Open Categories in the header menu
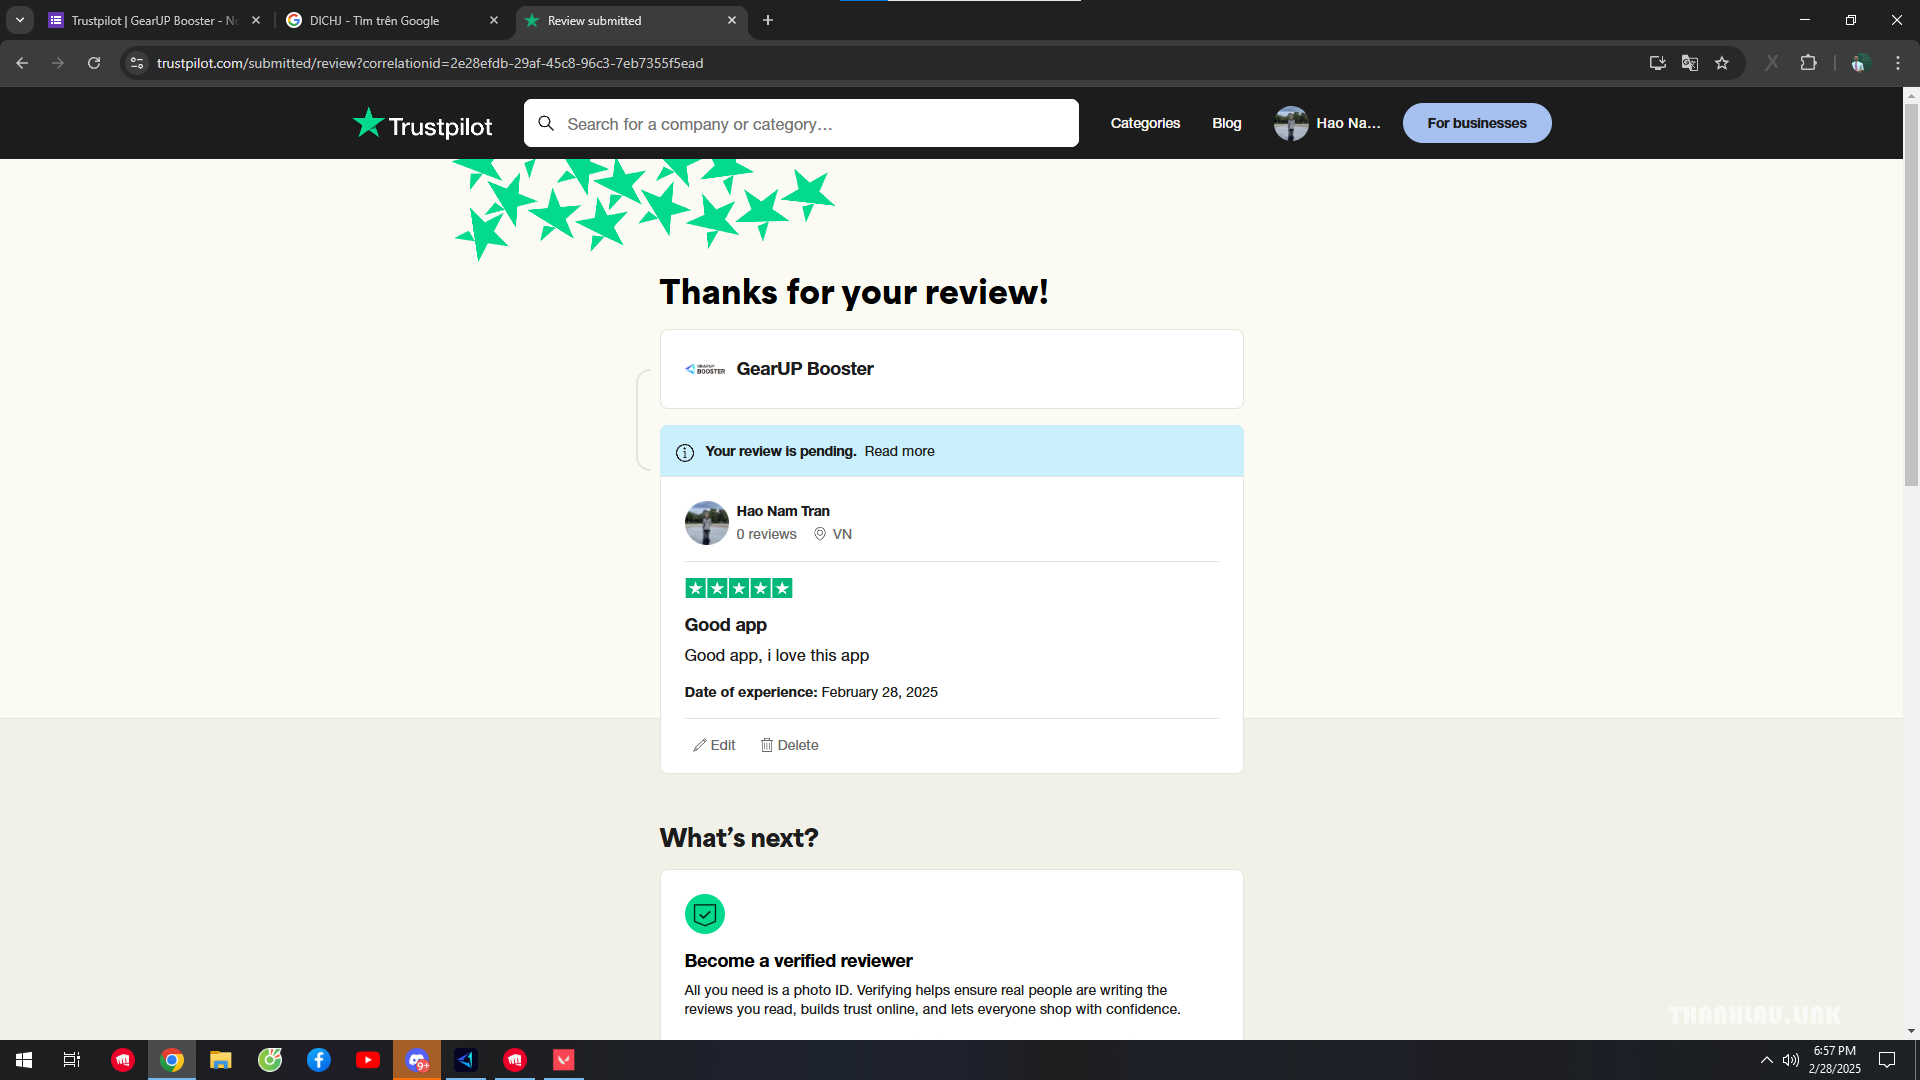Image resolution: width=1920 pixels, height=1080 pixels. (1145, 123)
